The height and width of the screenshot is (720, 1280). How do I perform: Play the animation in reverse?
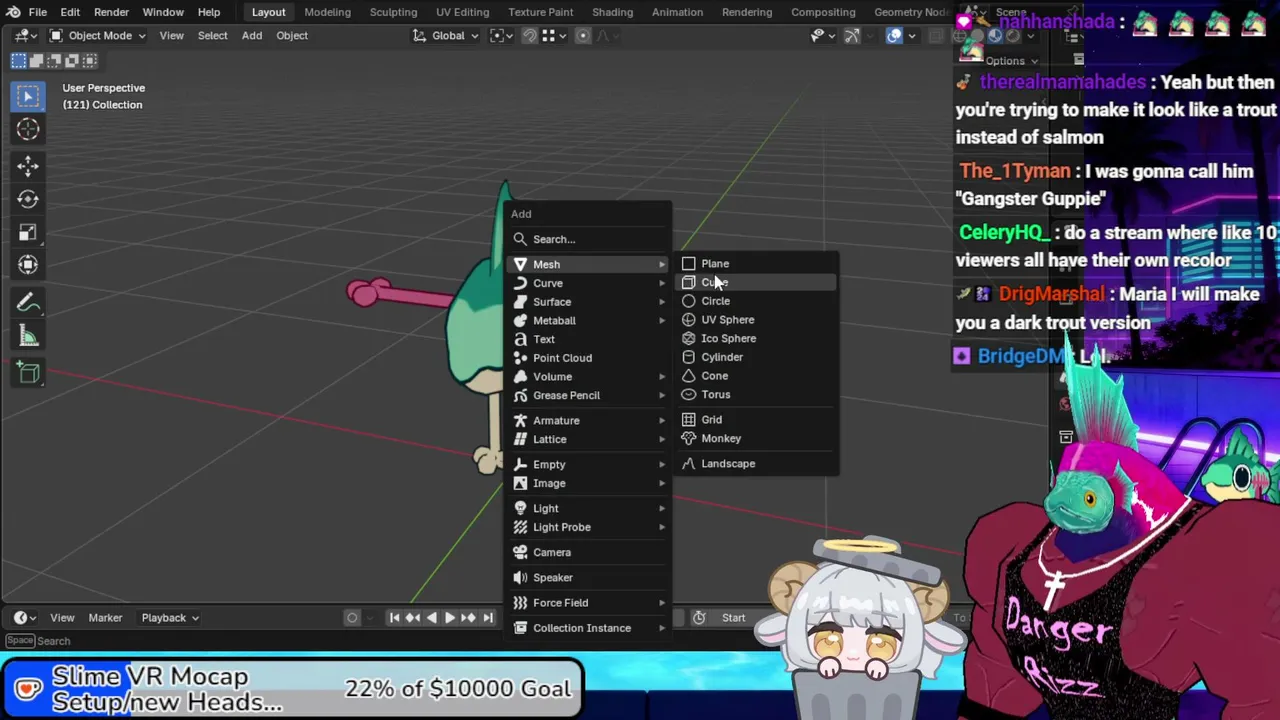coord(431,618)
